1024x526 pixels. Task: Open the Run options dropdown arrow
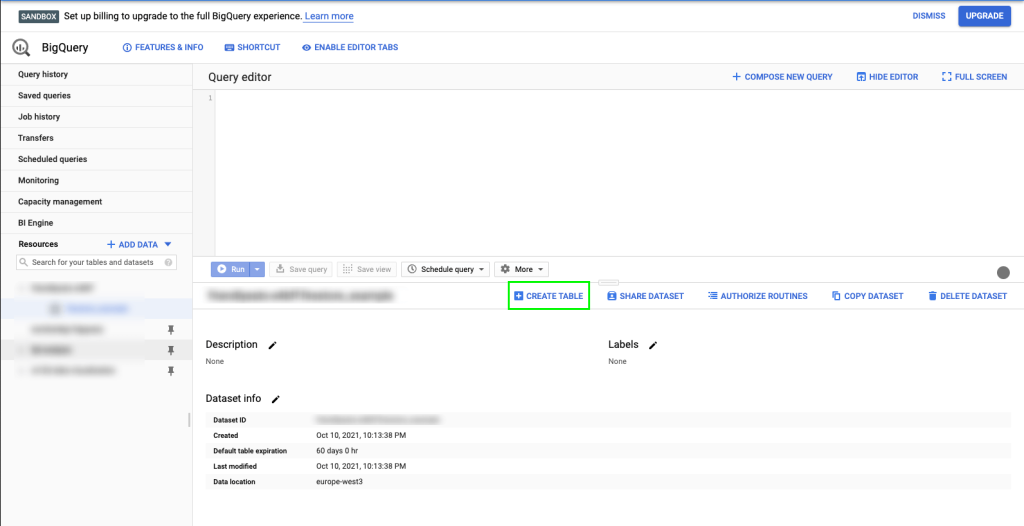[258, 269]
